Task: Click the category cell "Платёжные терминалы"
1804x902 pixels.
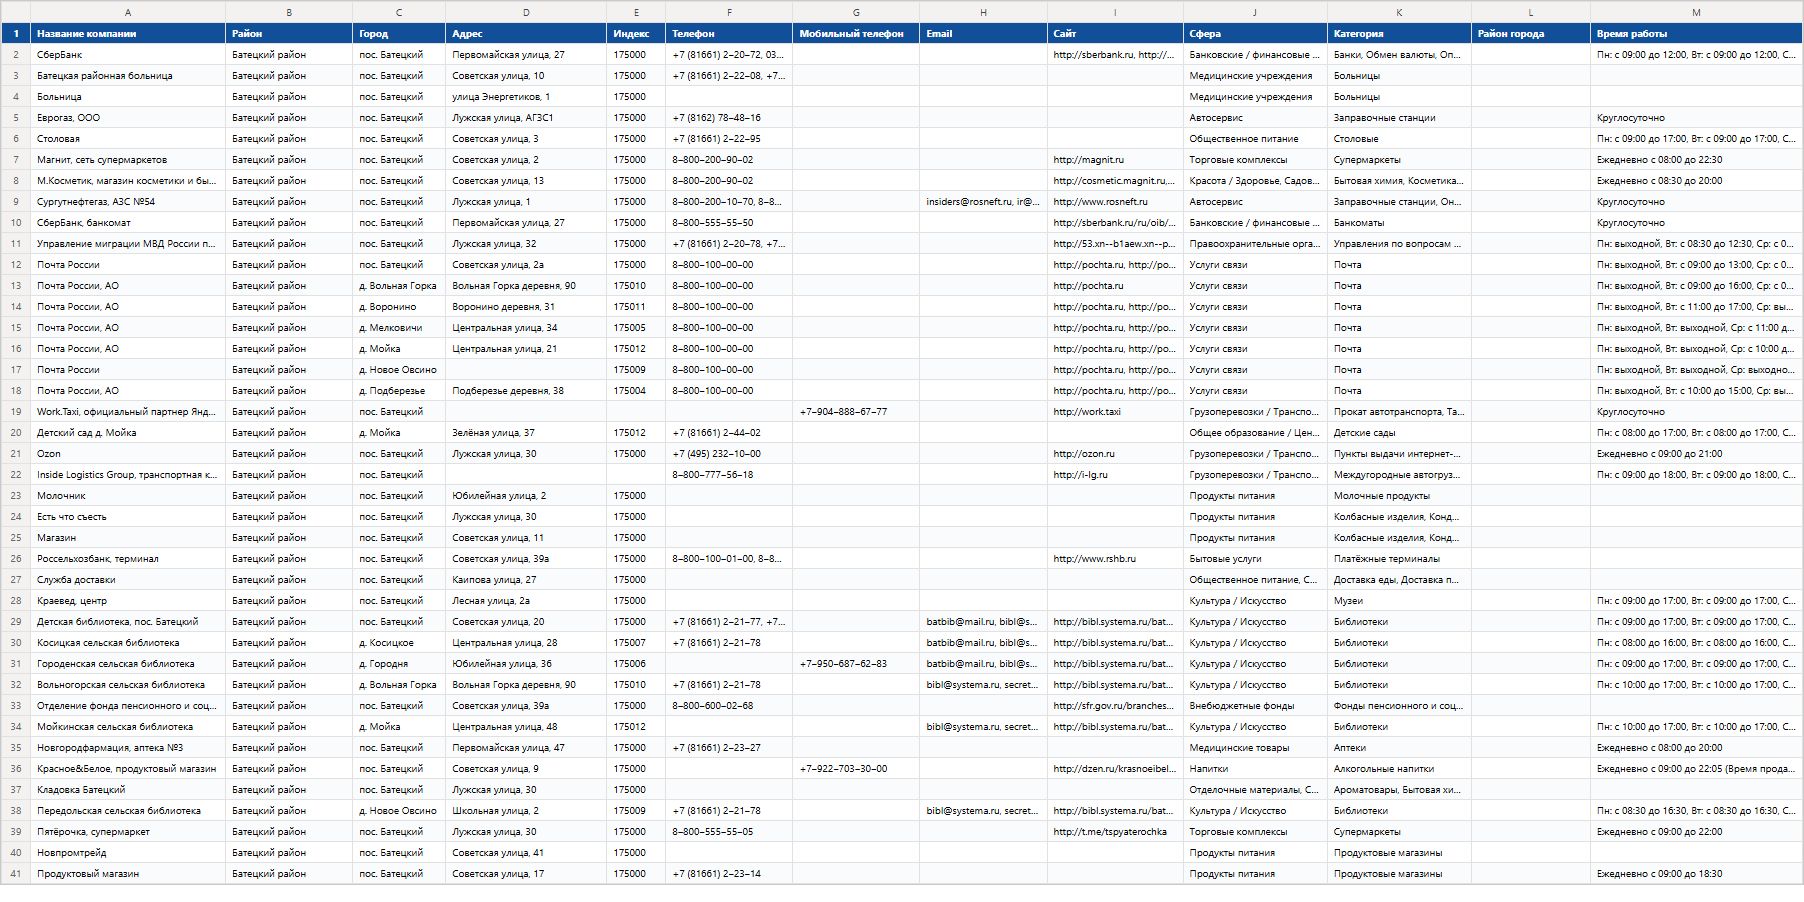Action: [x=1399, y=559]
